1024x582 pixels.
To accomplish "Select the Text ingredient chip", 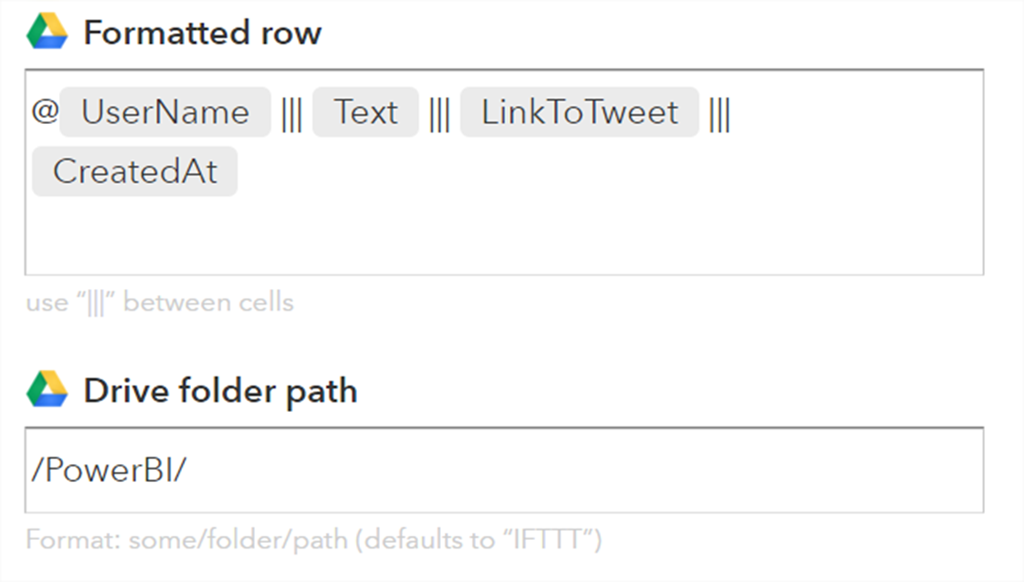I will [365, 112].
